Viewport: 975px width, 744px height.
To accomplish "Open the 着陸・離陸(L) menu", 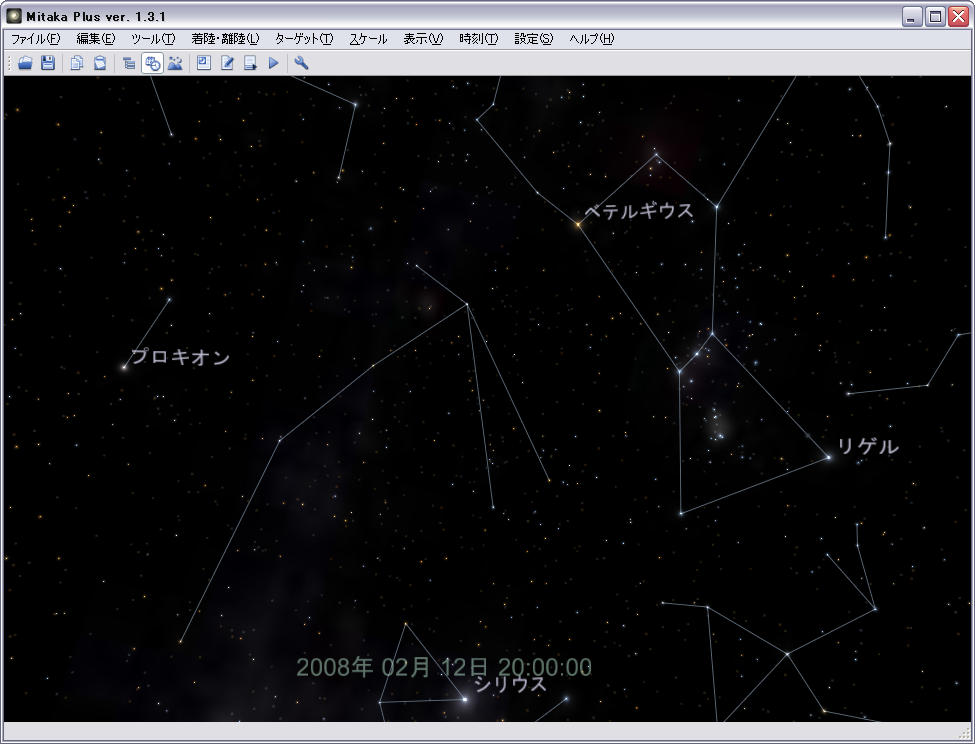I will click(225, 39).
